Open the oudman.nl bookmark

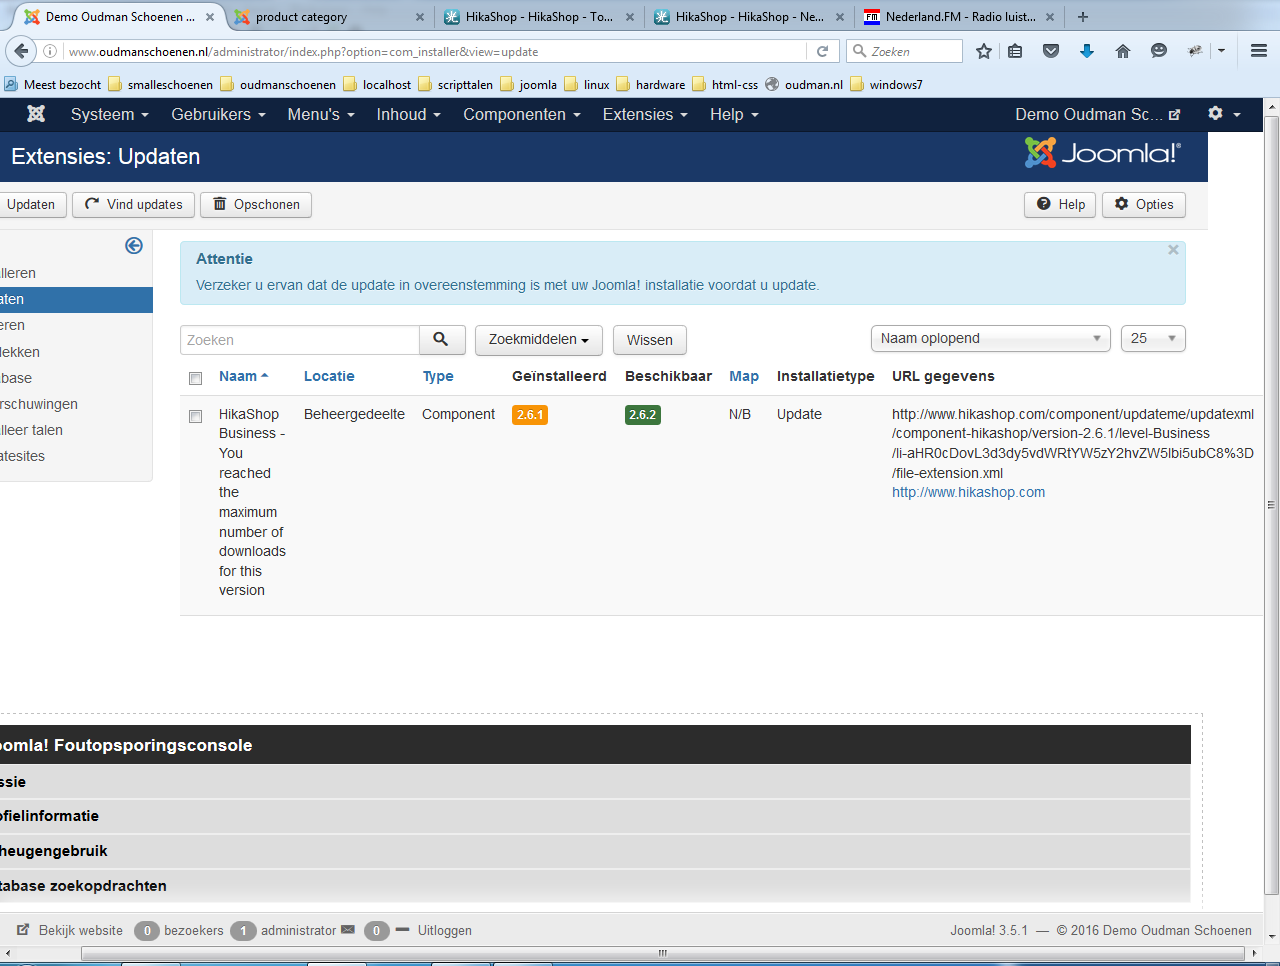(x=805, y=85)
